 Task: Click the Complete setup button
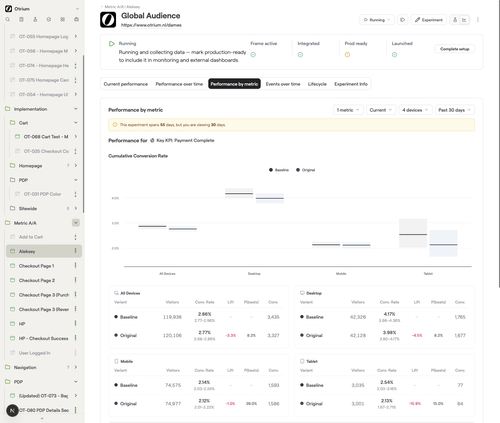coord(455,49)
